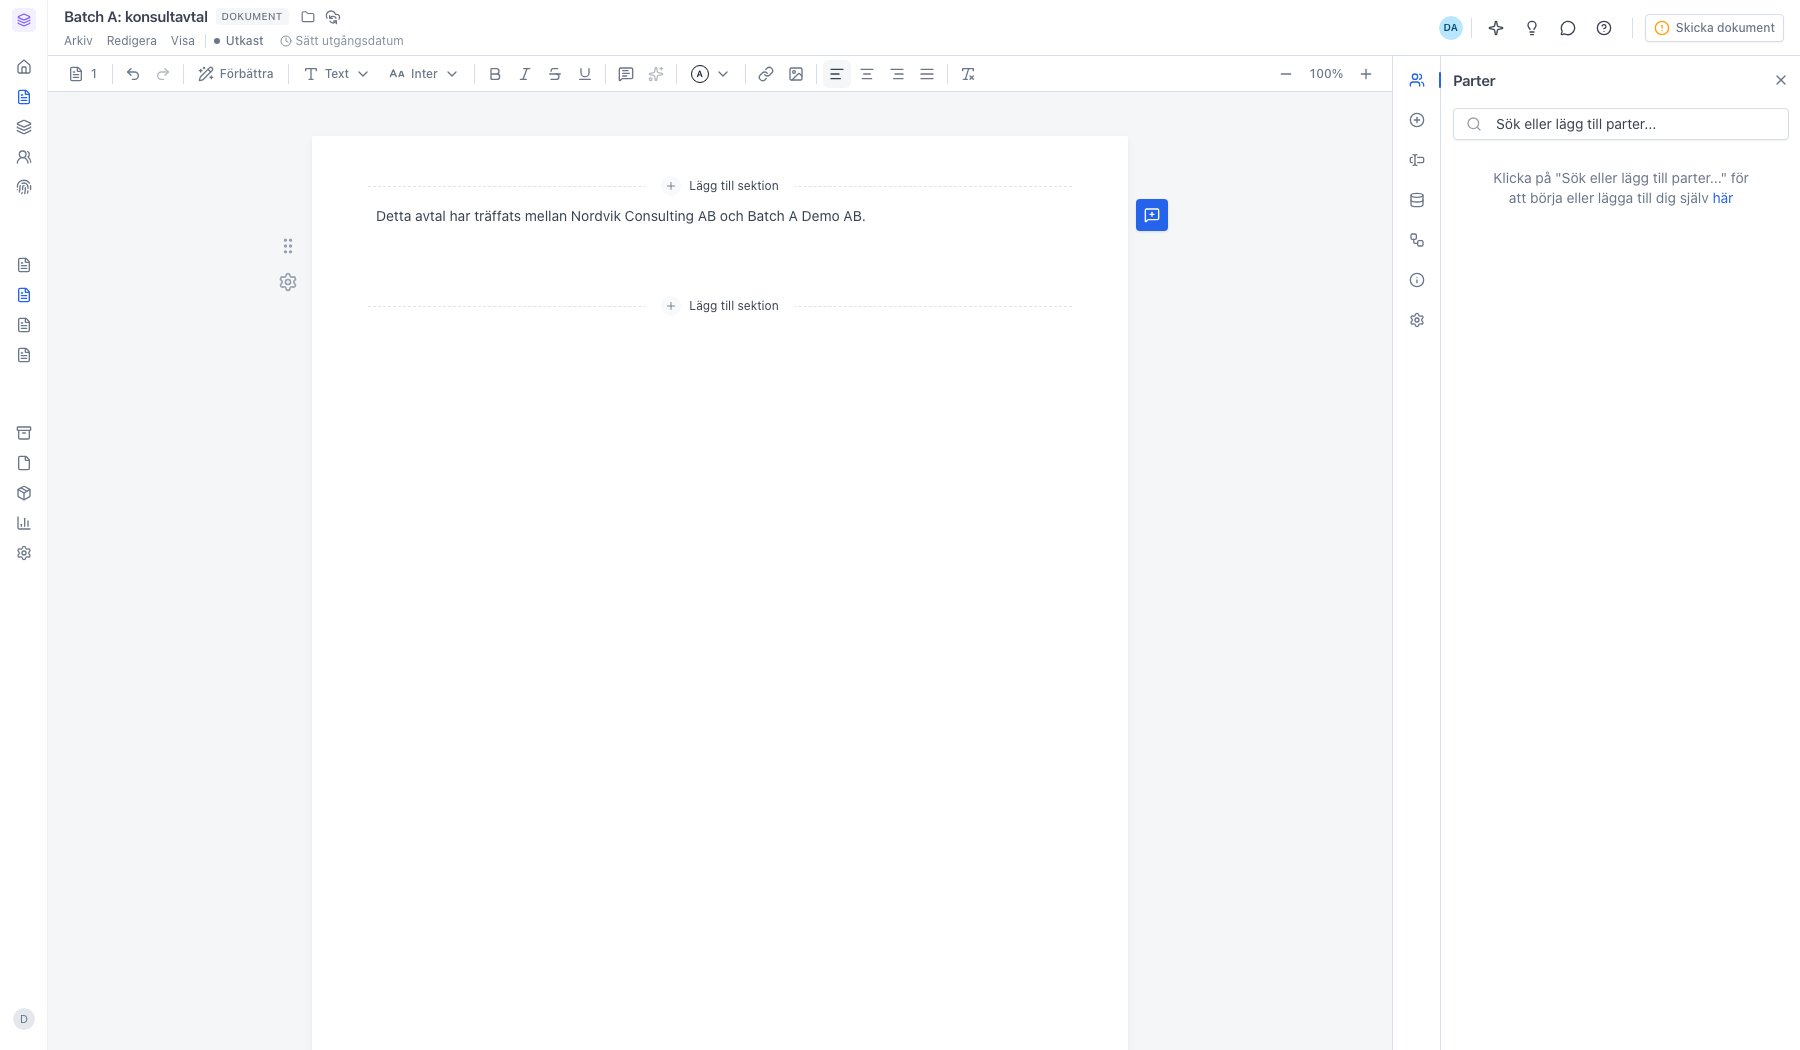Click the här link in Parter panel
The height and width of the screenshot is (1050, 1800).
point(1723,198)
